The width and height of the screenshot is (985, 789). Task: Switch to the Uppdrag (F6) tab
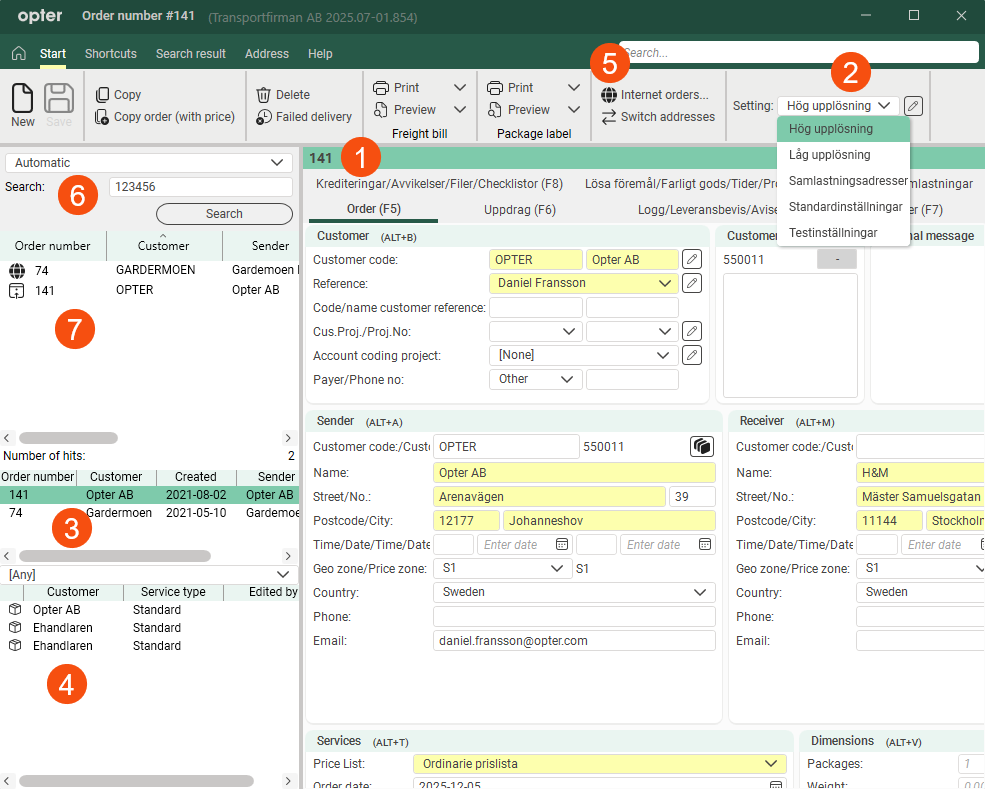pos(520,210)
